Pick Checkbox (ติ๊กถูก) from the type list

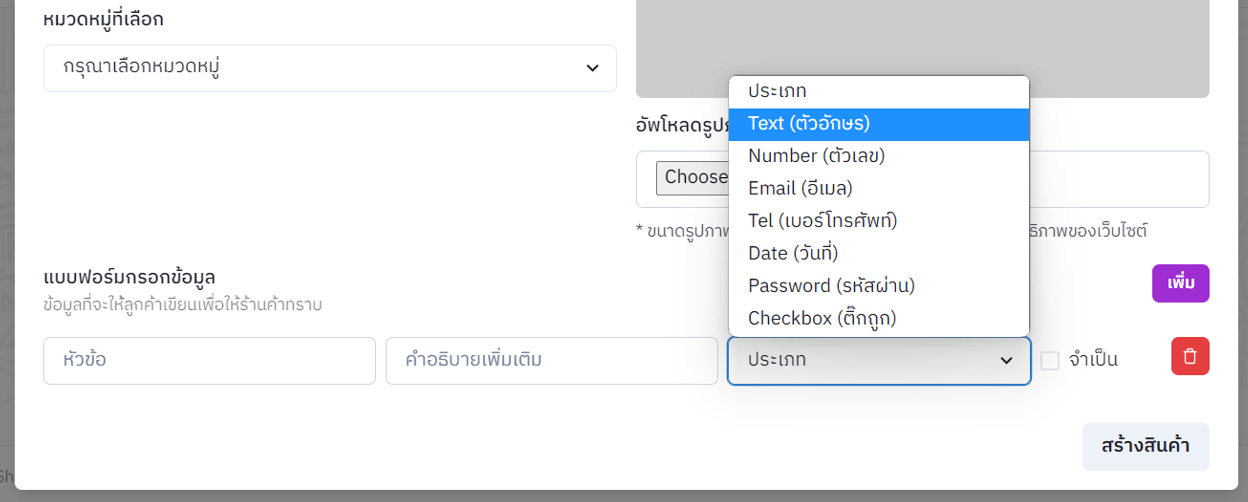878,318
